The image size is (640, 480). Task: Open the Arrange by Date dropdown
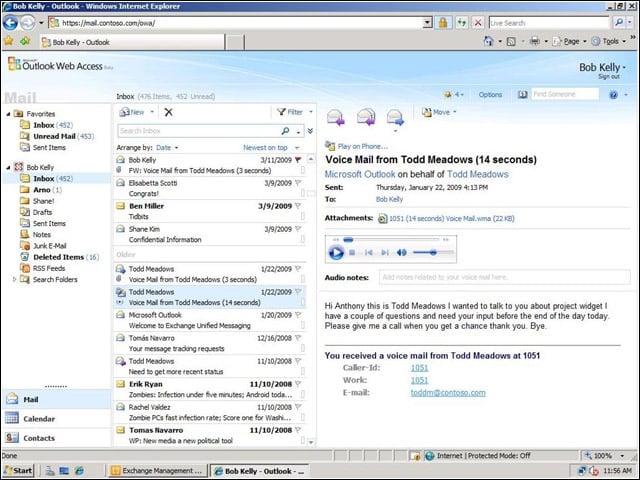pyautogui.click(x=167, y=148)
